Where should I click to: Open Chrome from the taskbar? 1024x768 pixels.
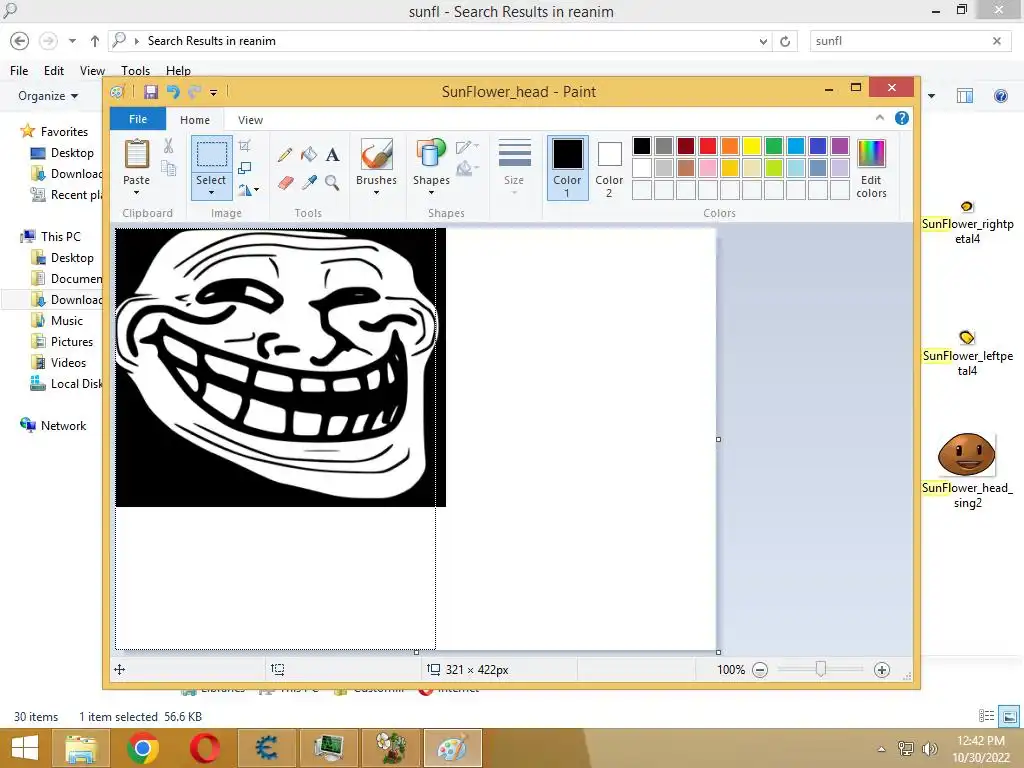pyautogui.click(x=143, y=748)
